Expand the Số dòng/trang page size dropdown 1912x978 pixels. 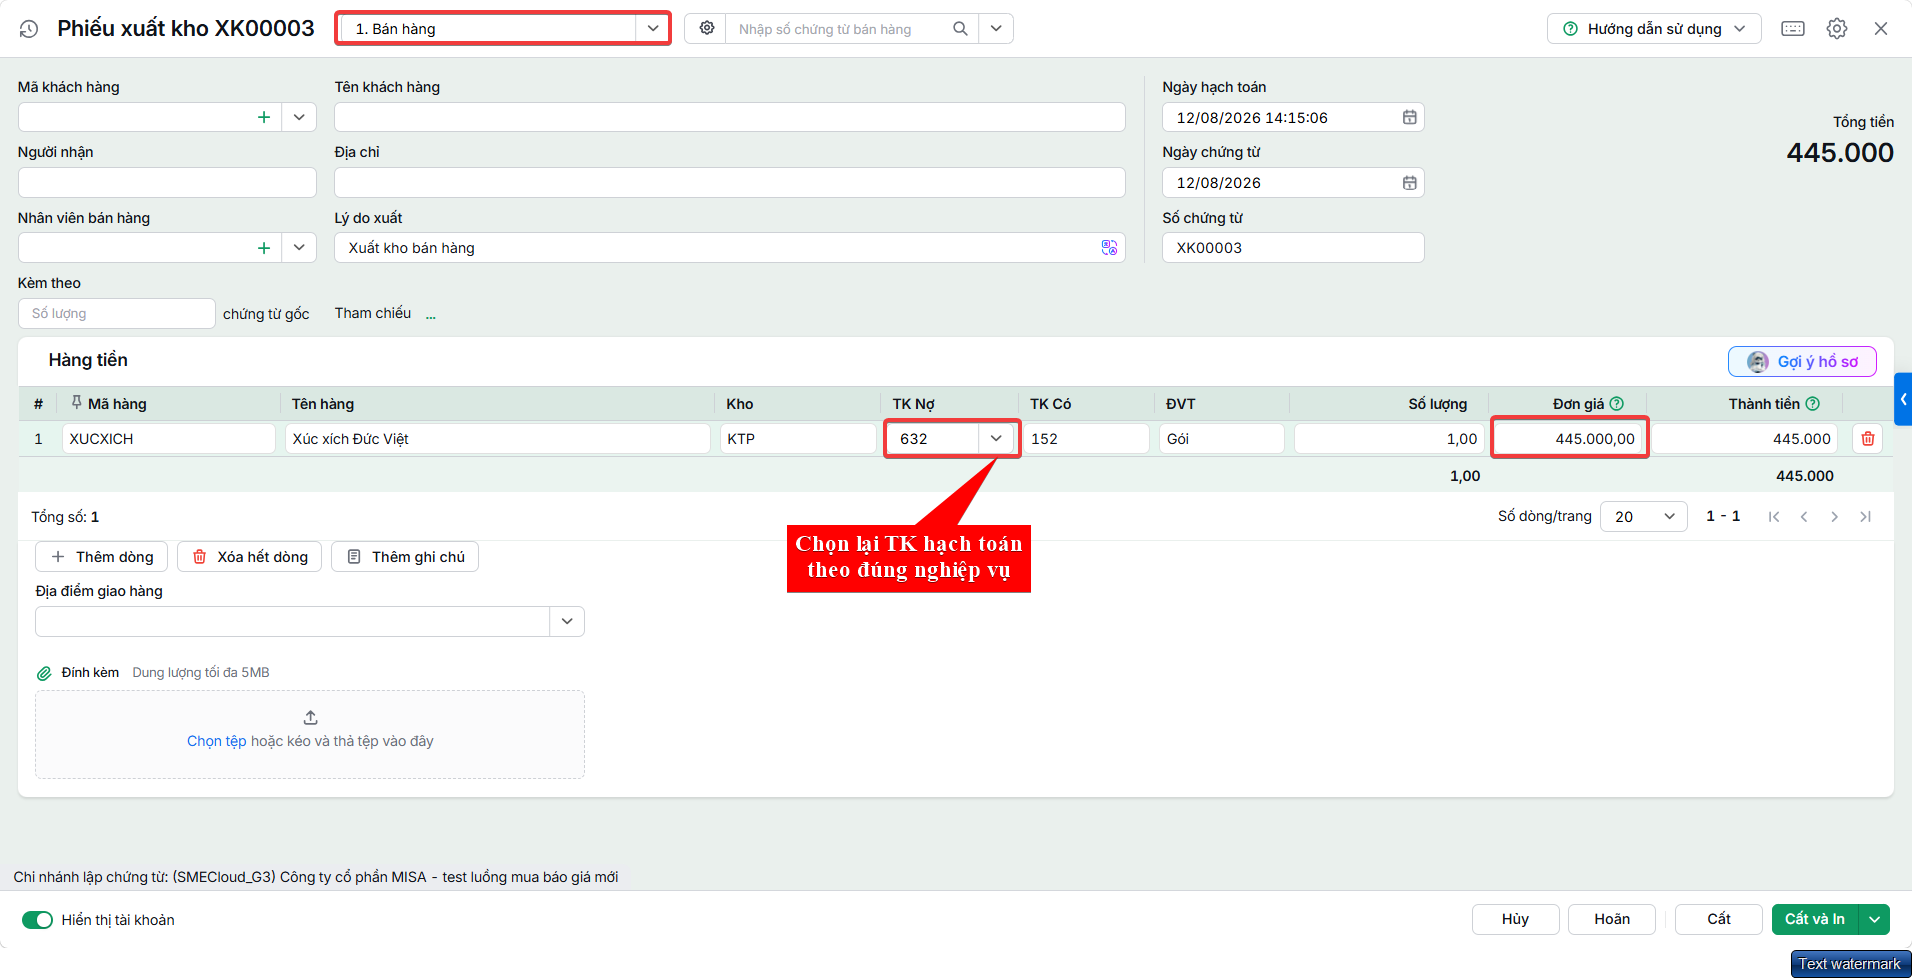point(1644,517)
